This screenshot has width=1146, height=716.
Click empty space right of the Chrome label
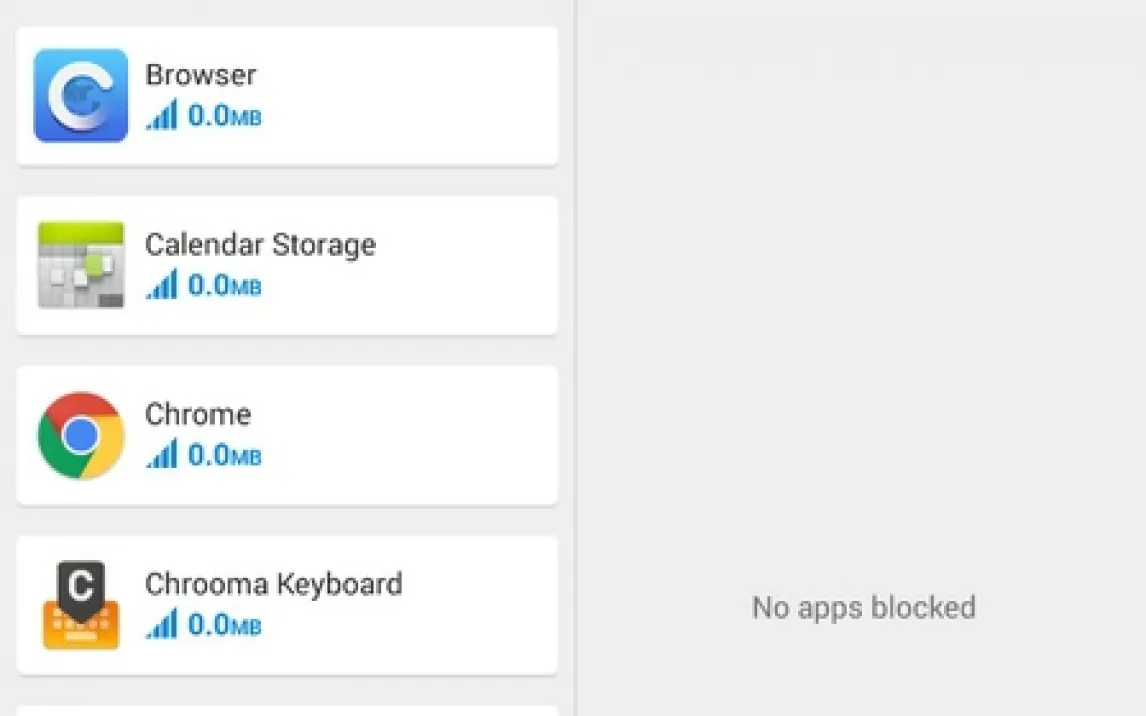(420, 435)
